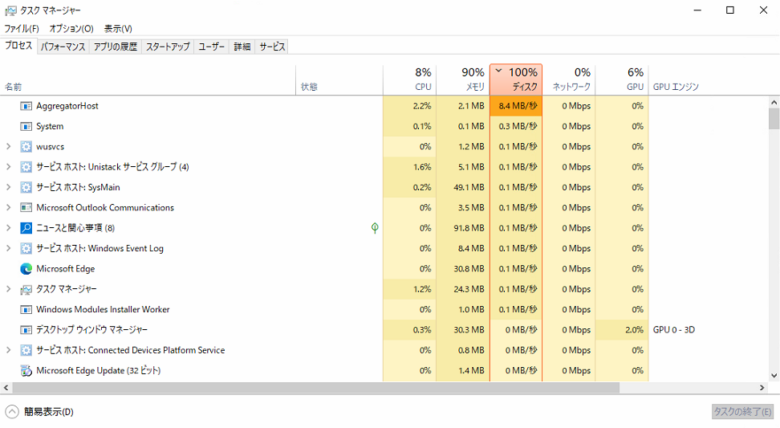Viewport: 780px width, 428px height.
Task: Select the Windows Modules Installer Worker name
Action: (x=103, y=310)
